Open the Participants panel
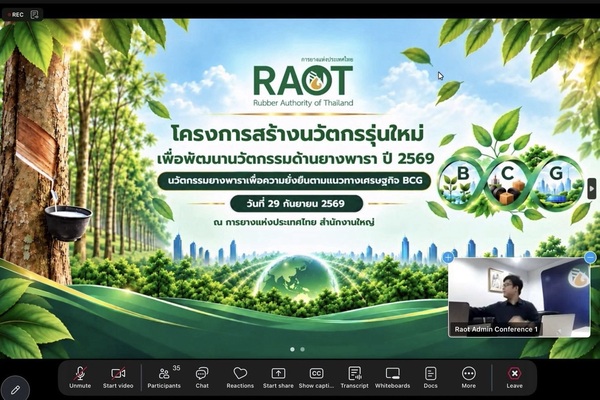 pyautogui.click(x=164, y=377)
